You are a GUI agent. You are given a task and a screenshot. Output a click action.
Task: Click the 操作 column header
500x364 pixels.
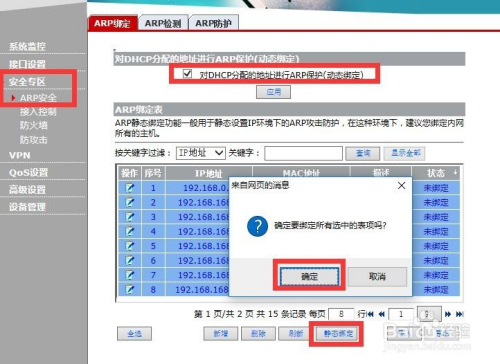click(129, 173)
